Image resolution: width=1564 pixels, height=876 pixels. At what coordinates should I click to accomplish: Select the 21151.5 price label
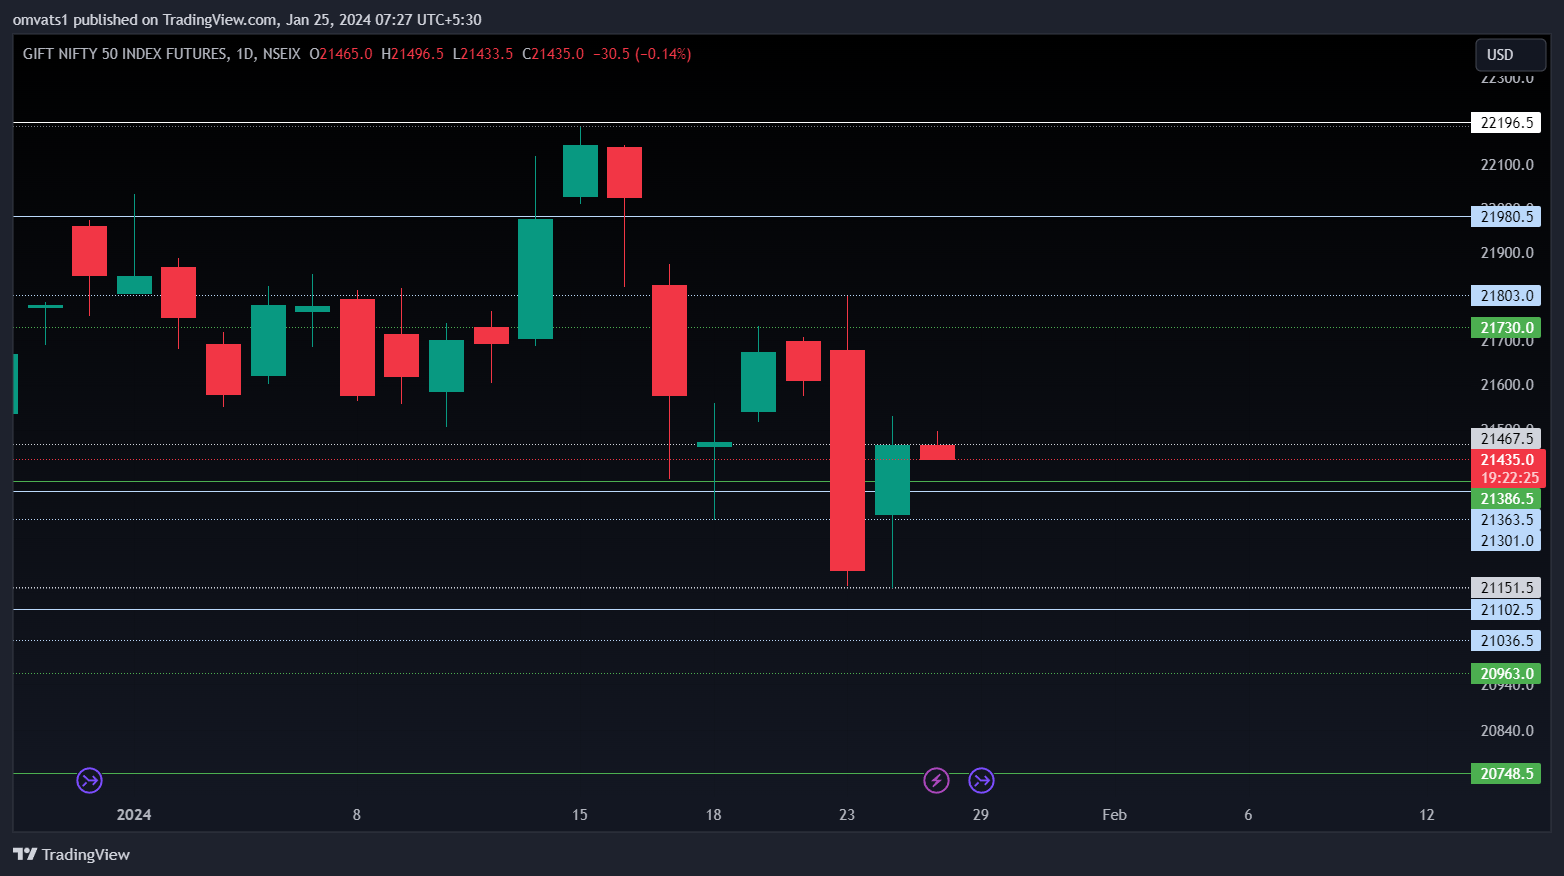tap(1506, 587)
